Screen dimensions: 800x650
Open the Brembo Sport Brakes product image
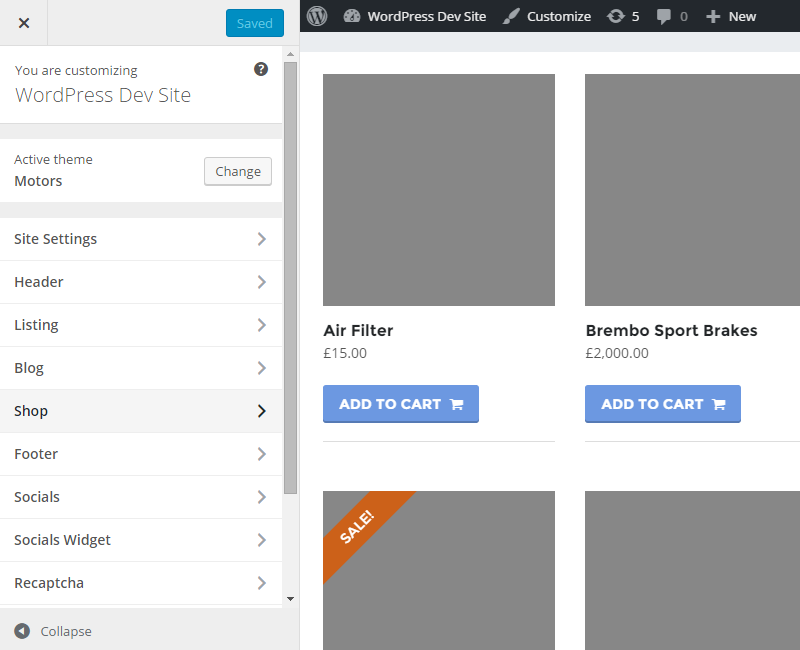(692, 190)
